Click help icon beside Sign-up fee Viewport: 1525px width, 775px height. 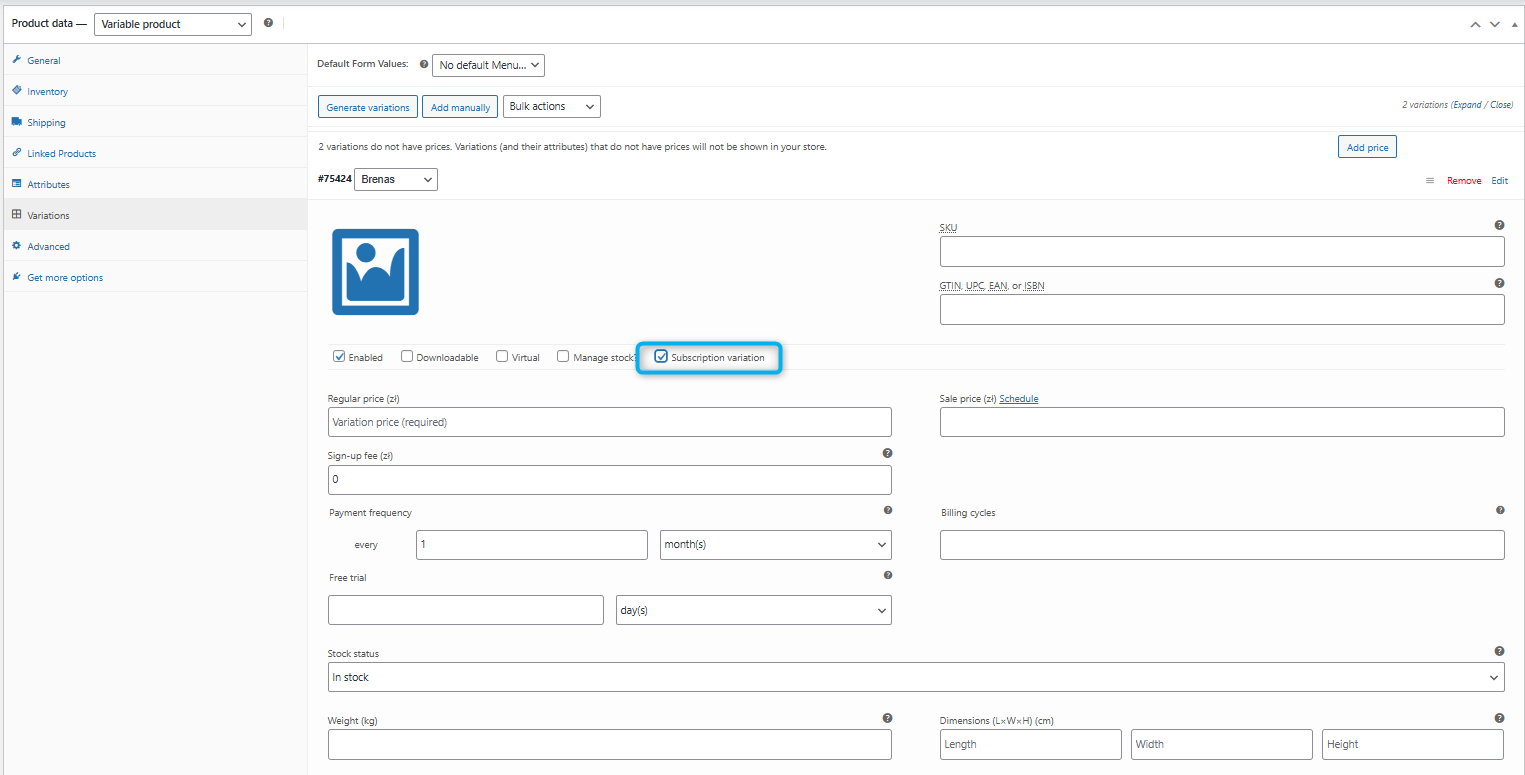point(887,453)
